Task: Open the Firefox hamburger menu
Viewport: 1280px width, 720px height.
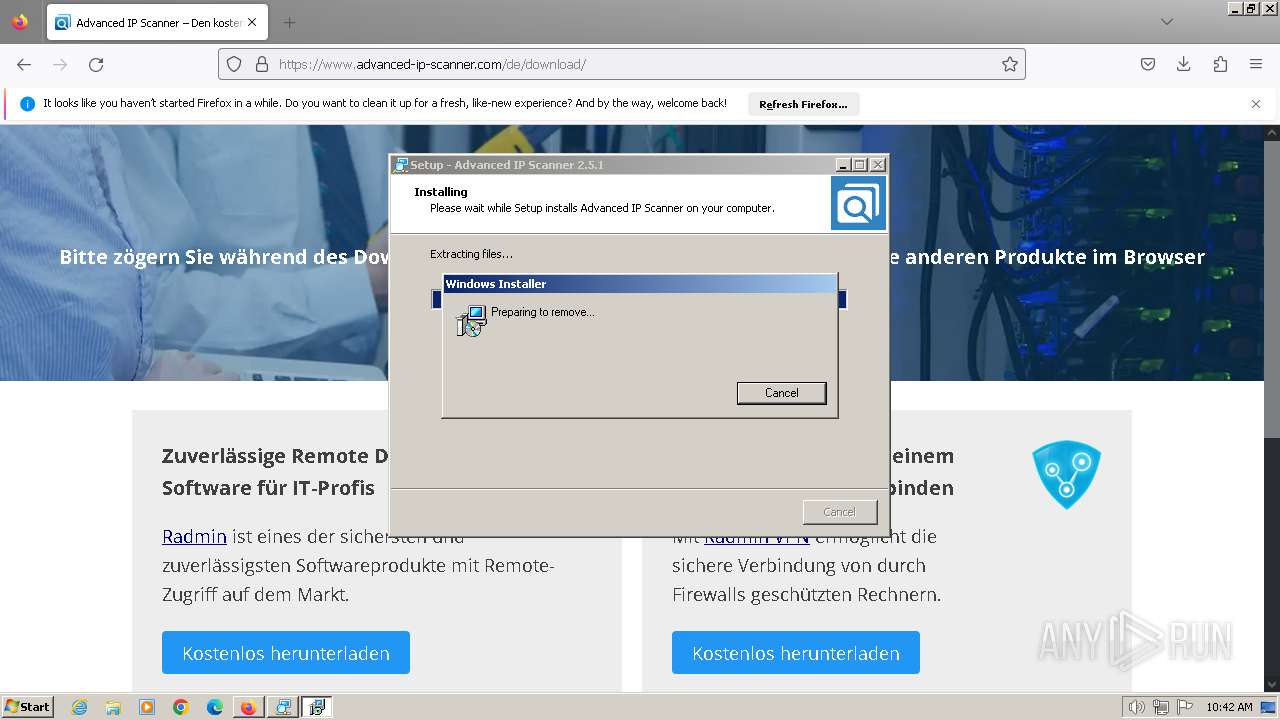Action: point(1256,64)
